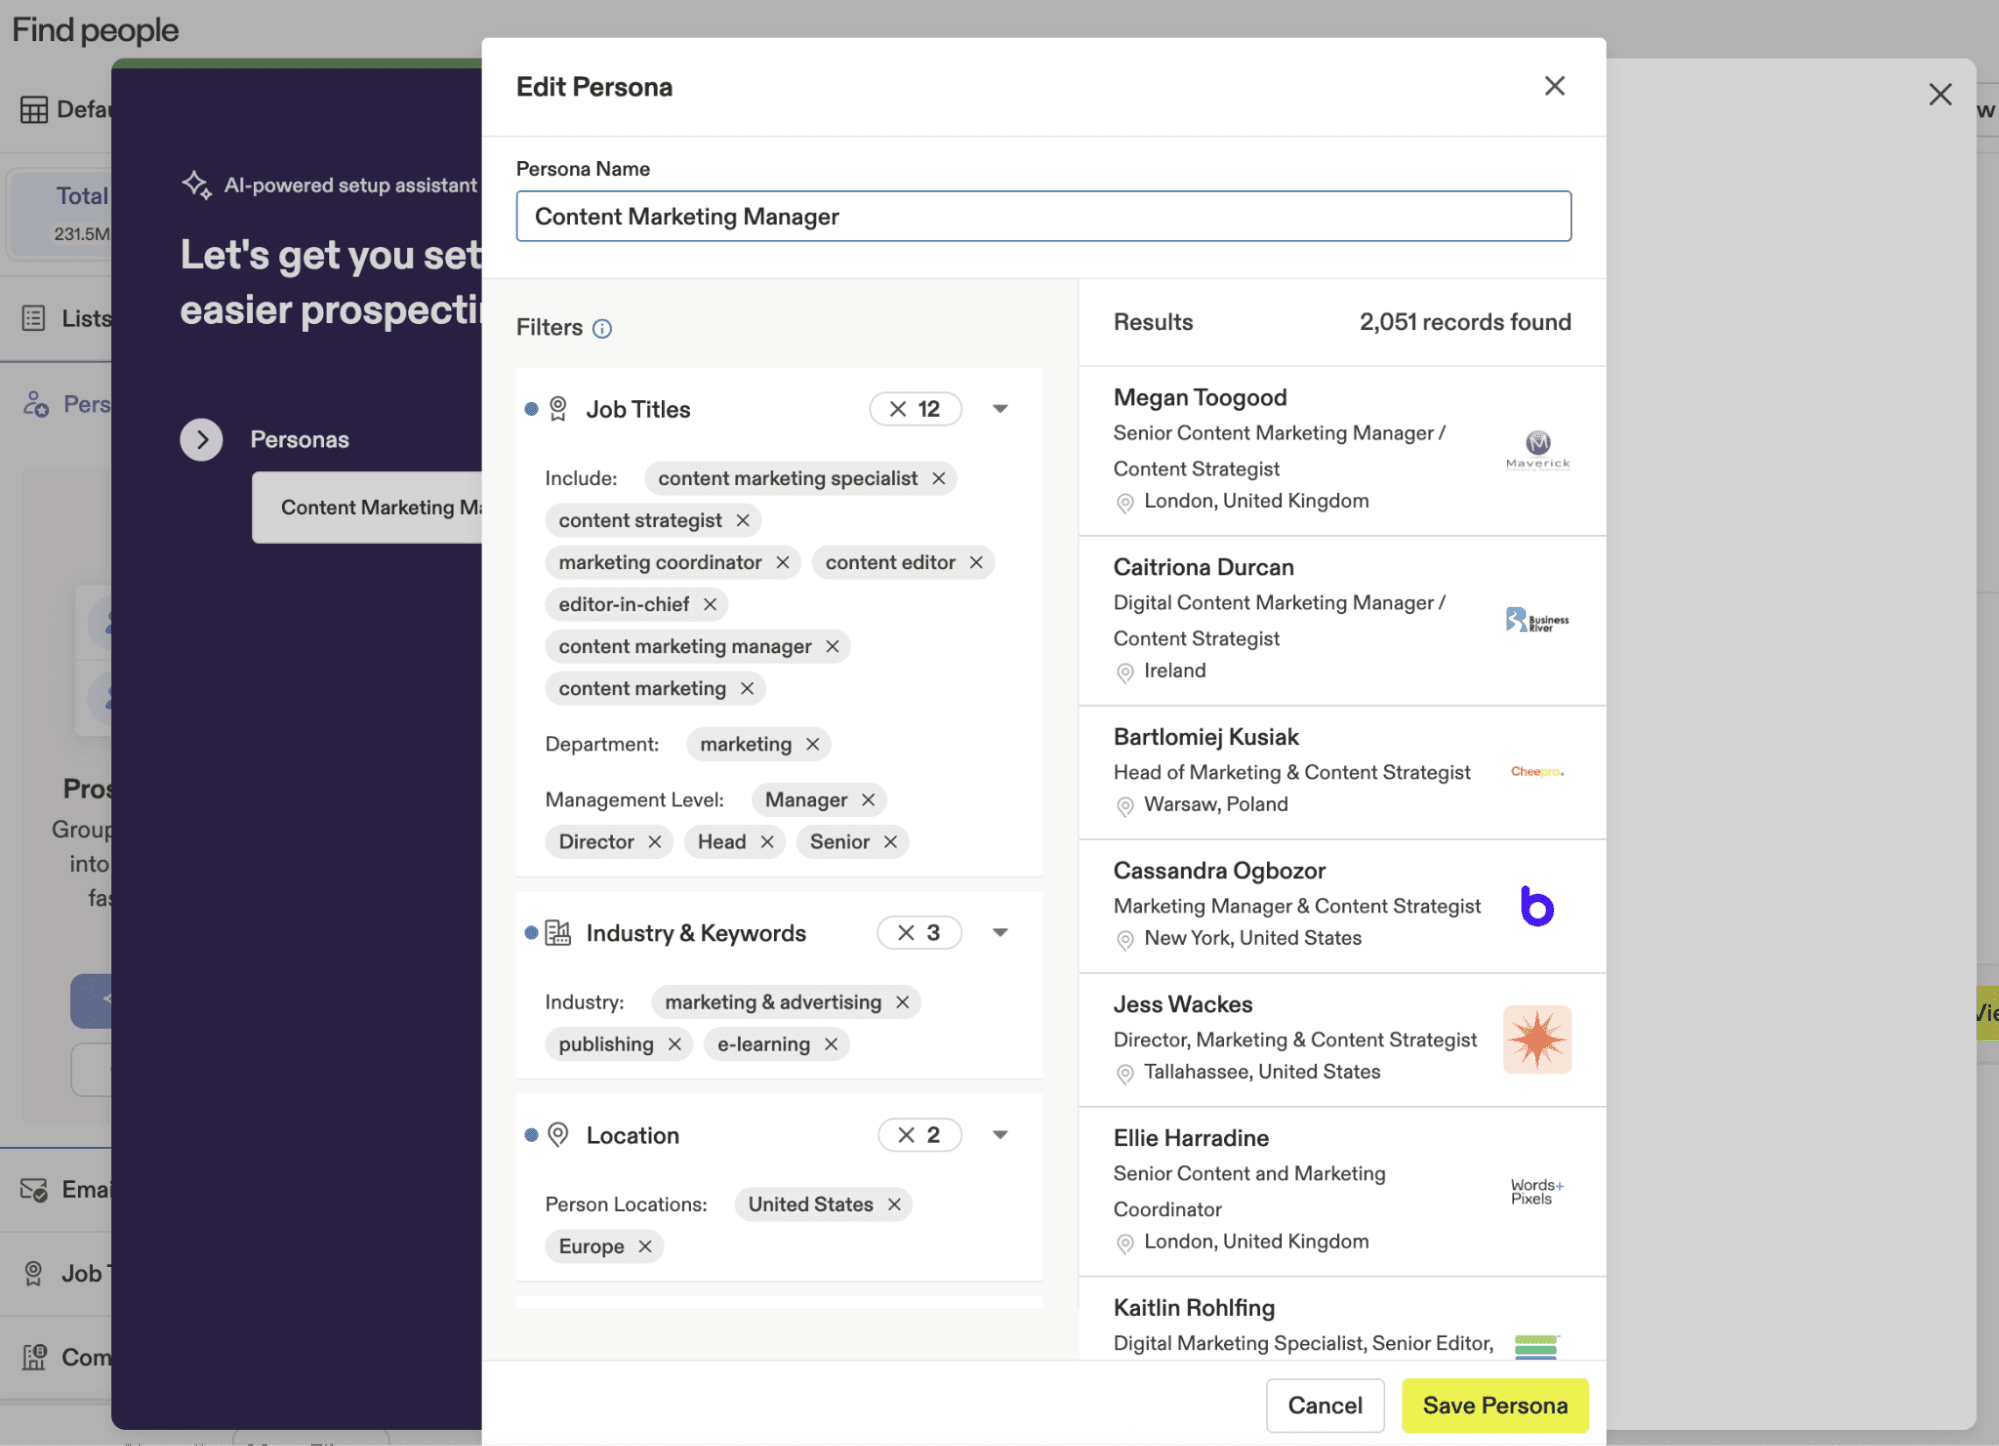Delete the marketing department tag

pos(813,745)
